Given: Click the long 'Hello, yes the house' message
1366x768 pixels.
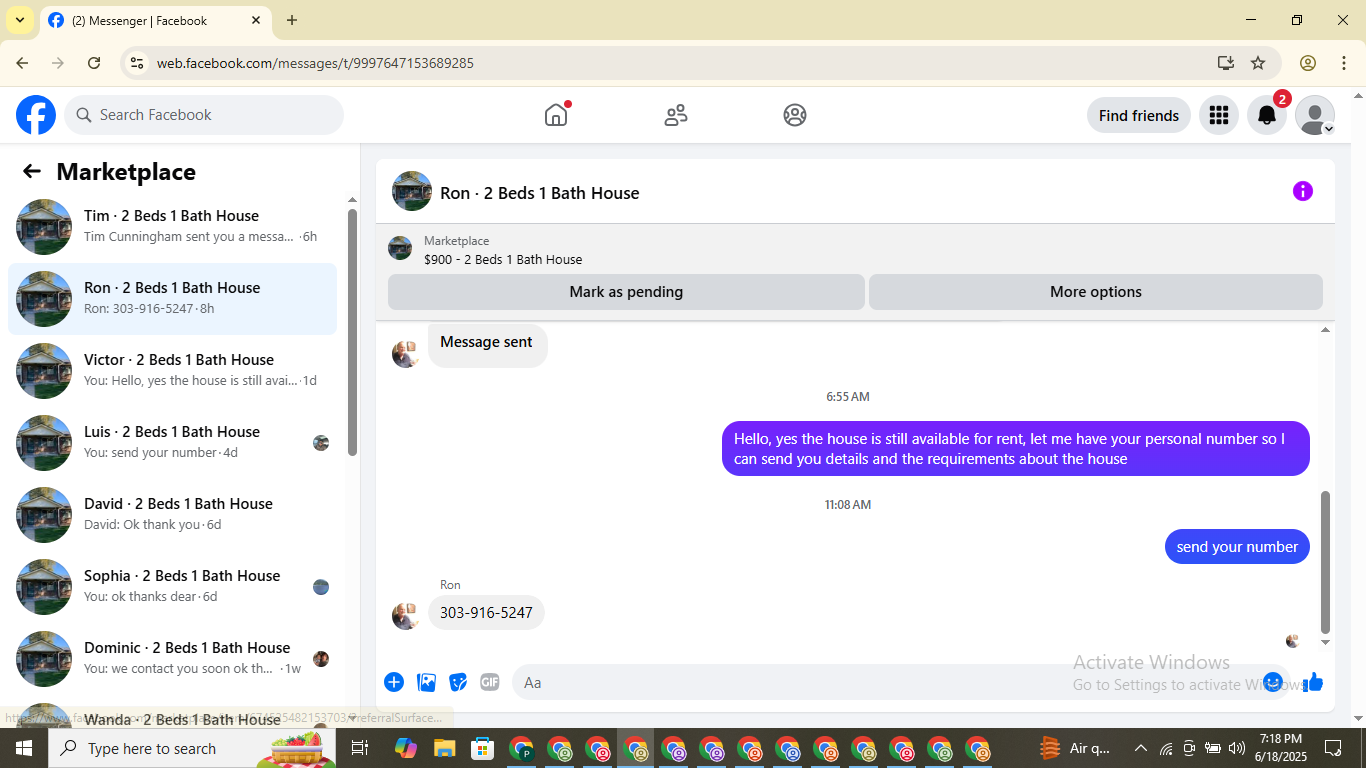Looking at the screenshot, I should (x=1016, y=449).
